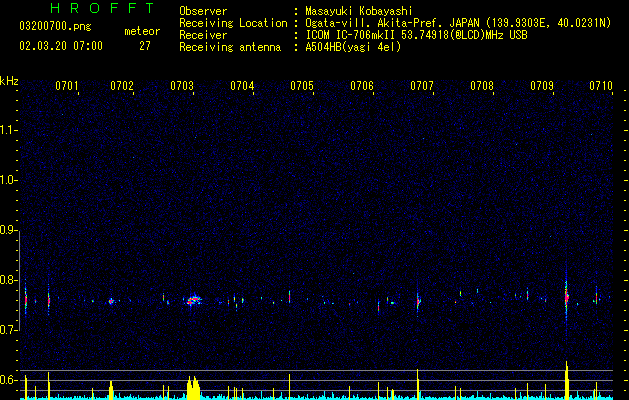629x400 pixels.
Task: Click the date stamp 02.03.20 07:00
Action: pyautogui.click(x=61, y=46)
